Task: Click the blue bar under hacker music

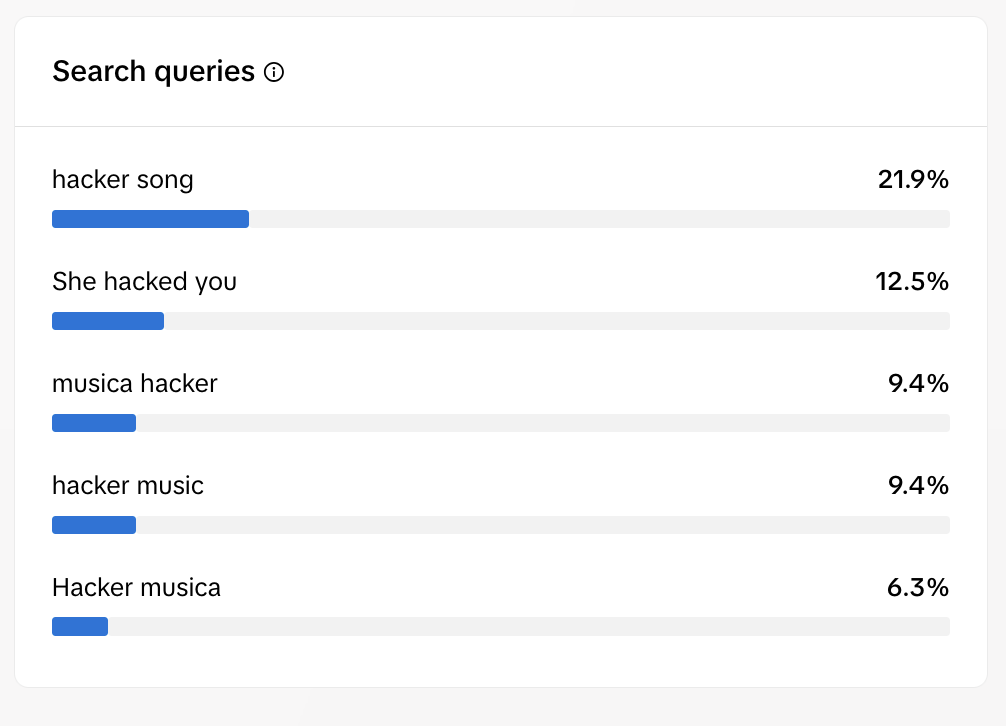Action: (x=94, y=525)
